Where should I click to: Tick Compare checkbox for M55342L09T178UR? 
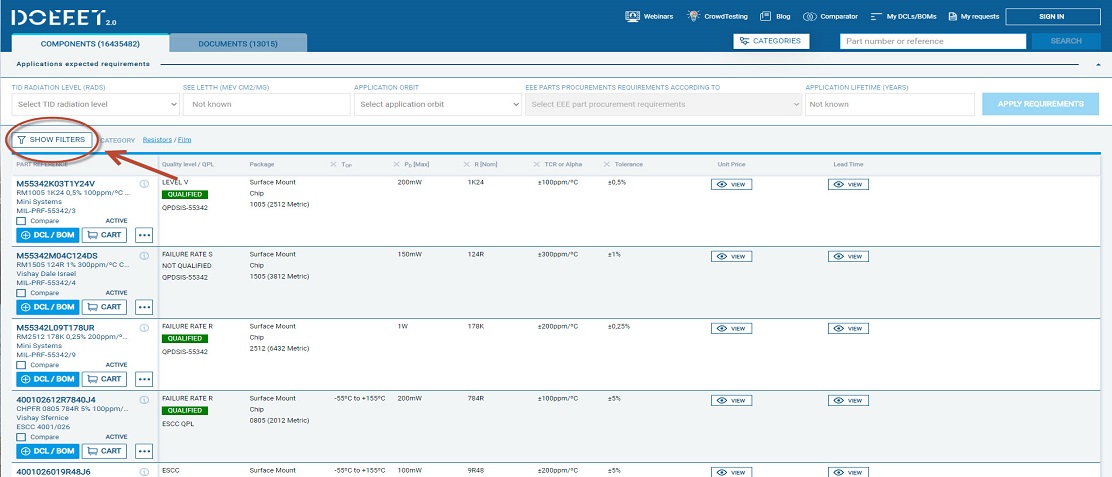tap(21, 365)
